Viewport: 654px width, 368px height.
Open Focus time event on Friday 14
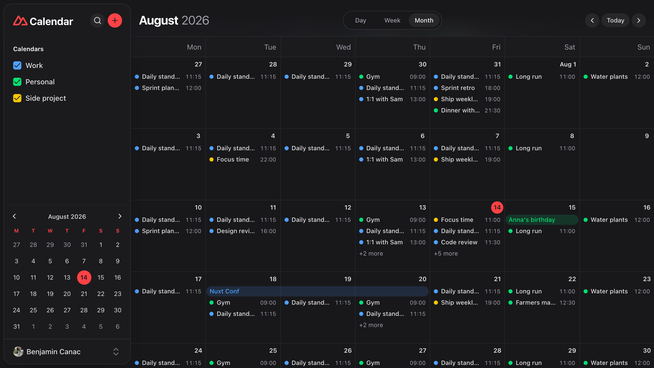[467, 220]
